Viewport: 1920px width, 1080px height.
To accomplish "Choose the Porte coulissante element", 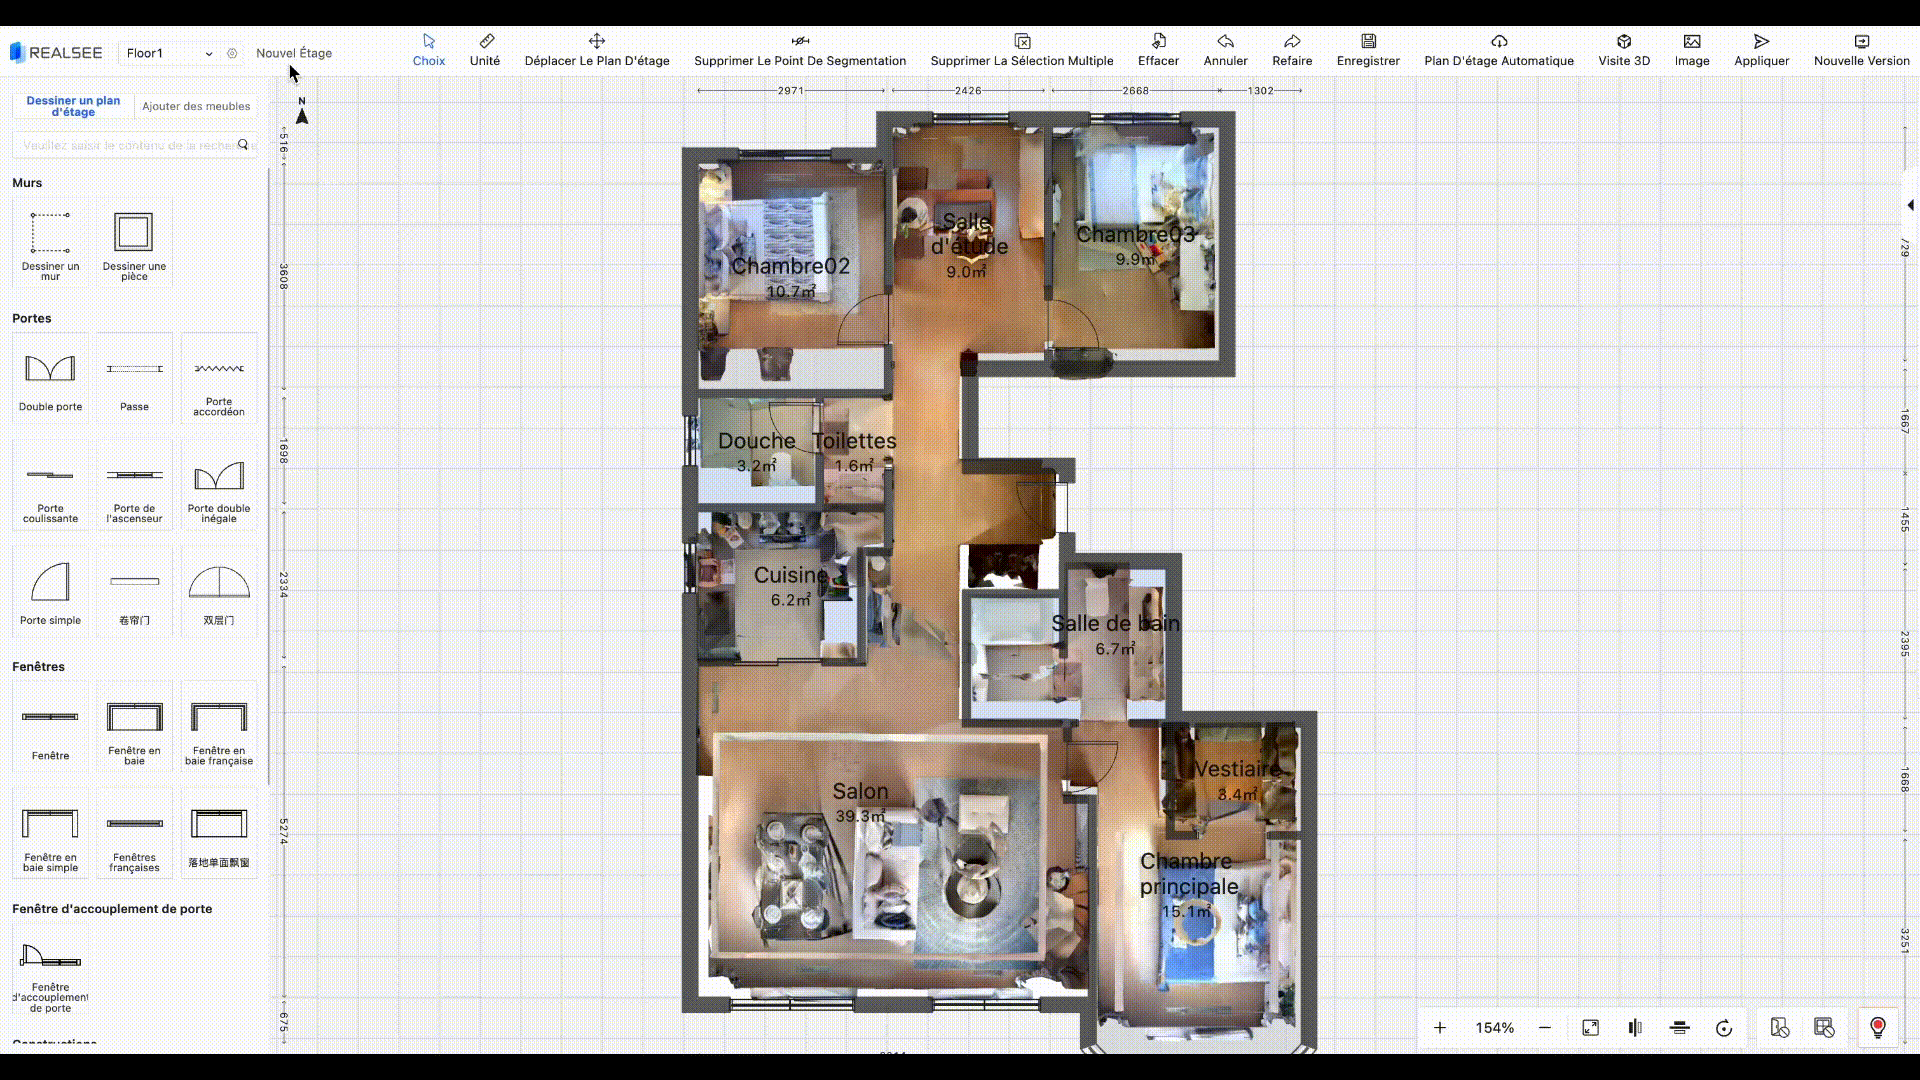I will (50, 485).
